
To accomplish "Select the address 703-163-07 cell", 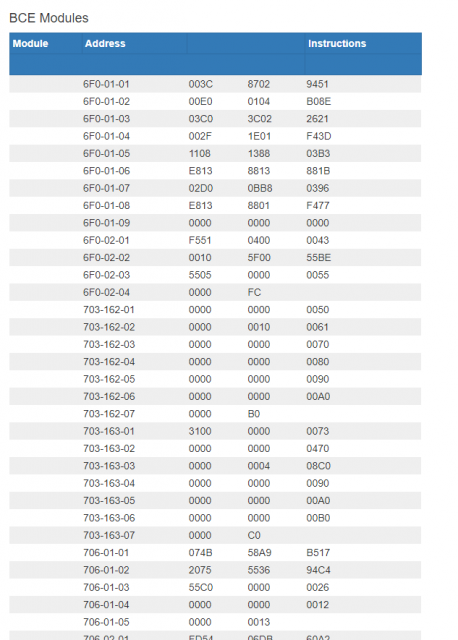I will pos(109,536).
